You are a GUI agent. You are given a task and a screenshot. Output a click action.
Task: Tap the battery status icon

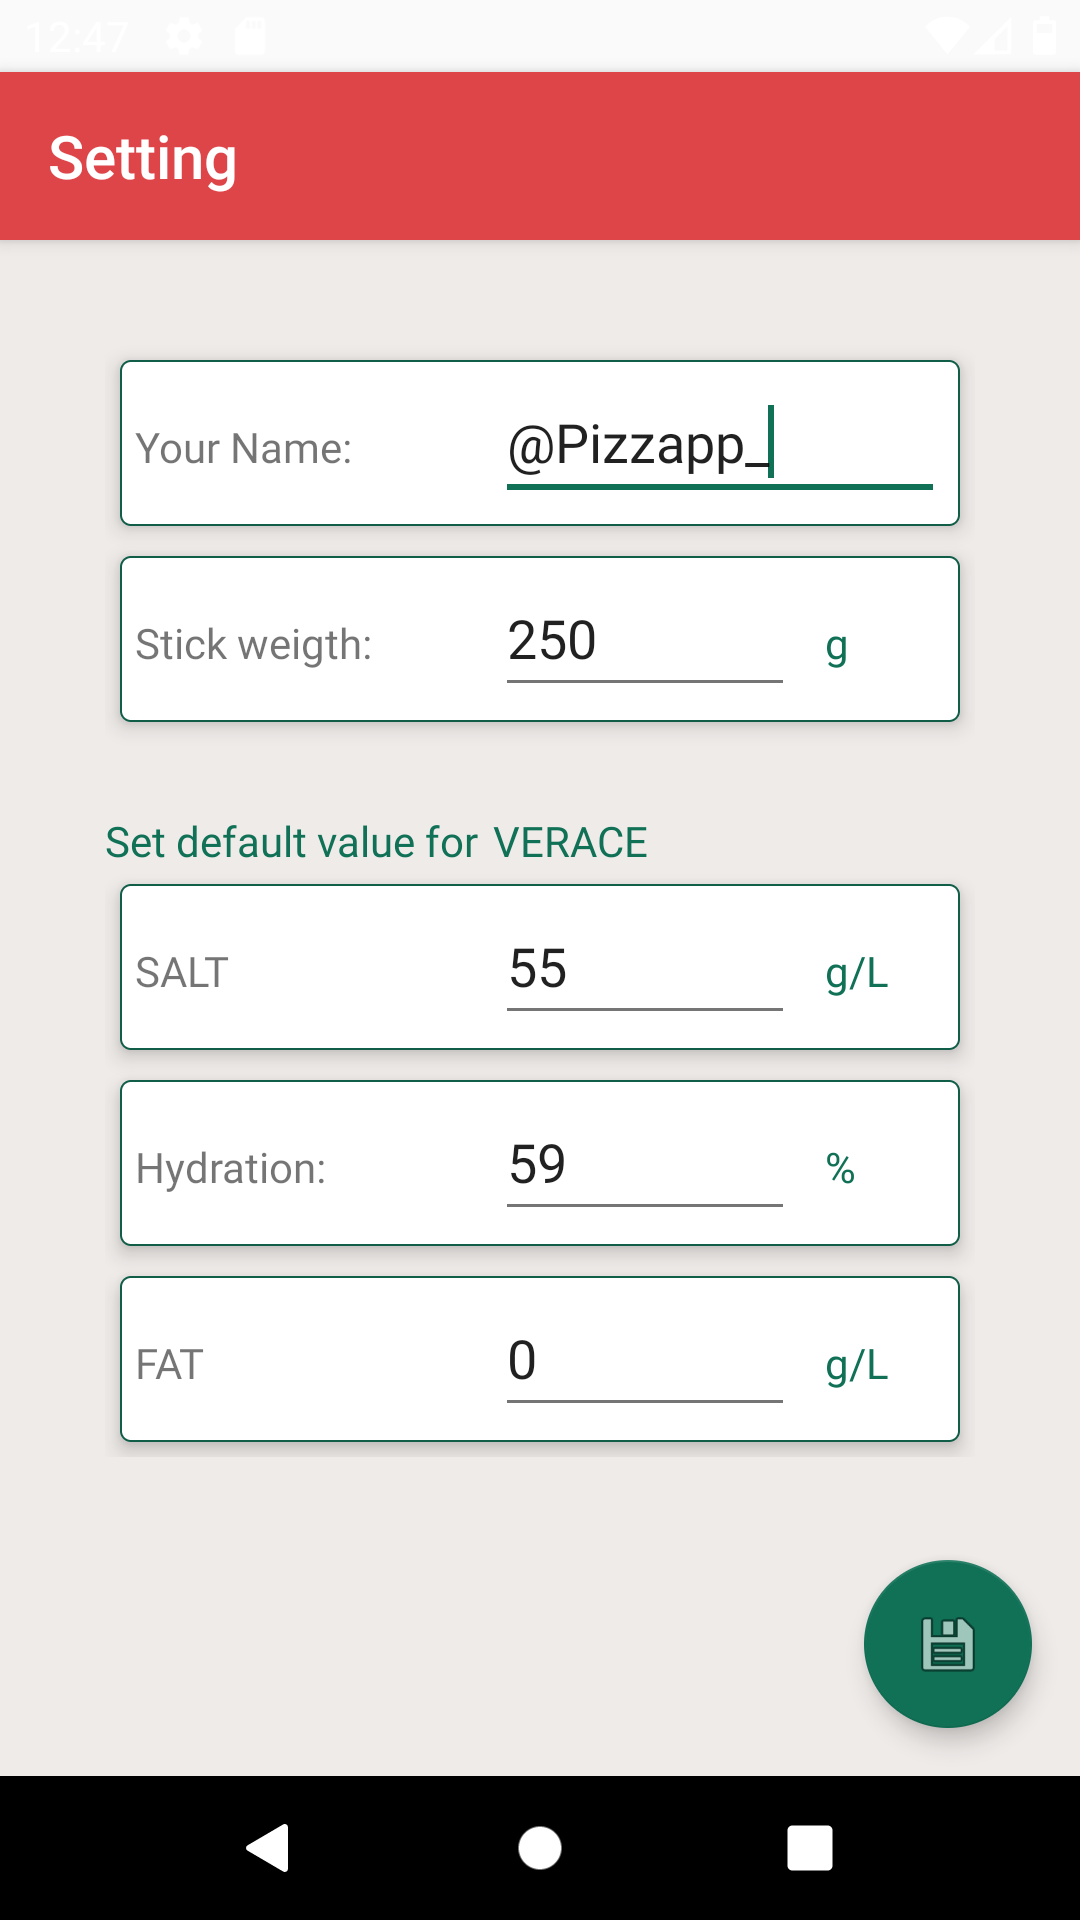click(x=1044, y=37)
